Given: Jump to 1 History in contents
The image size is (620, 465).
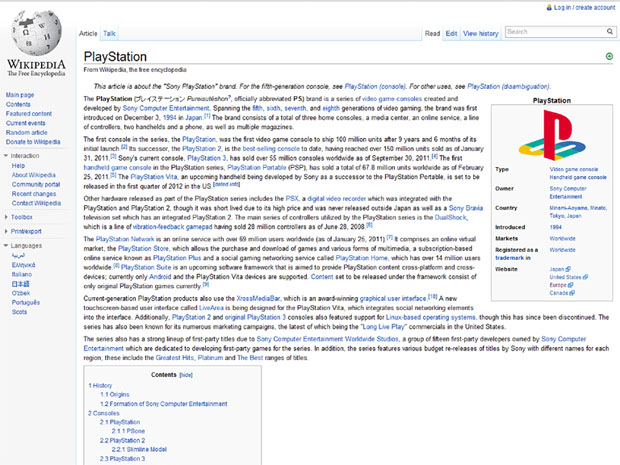Looking at the screenshot, I should (x=100, y=386).
